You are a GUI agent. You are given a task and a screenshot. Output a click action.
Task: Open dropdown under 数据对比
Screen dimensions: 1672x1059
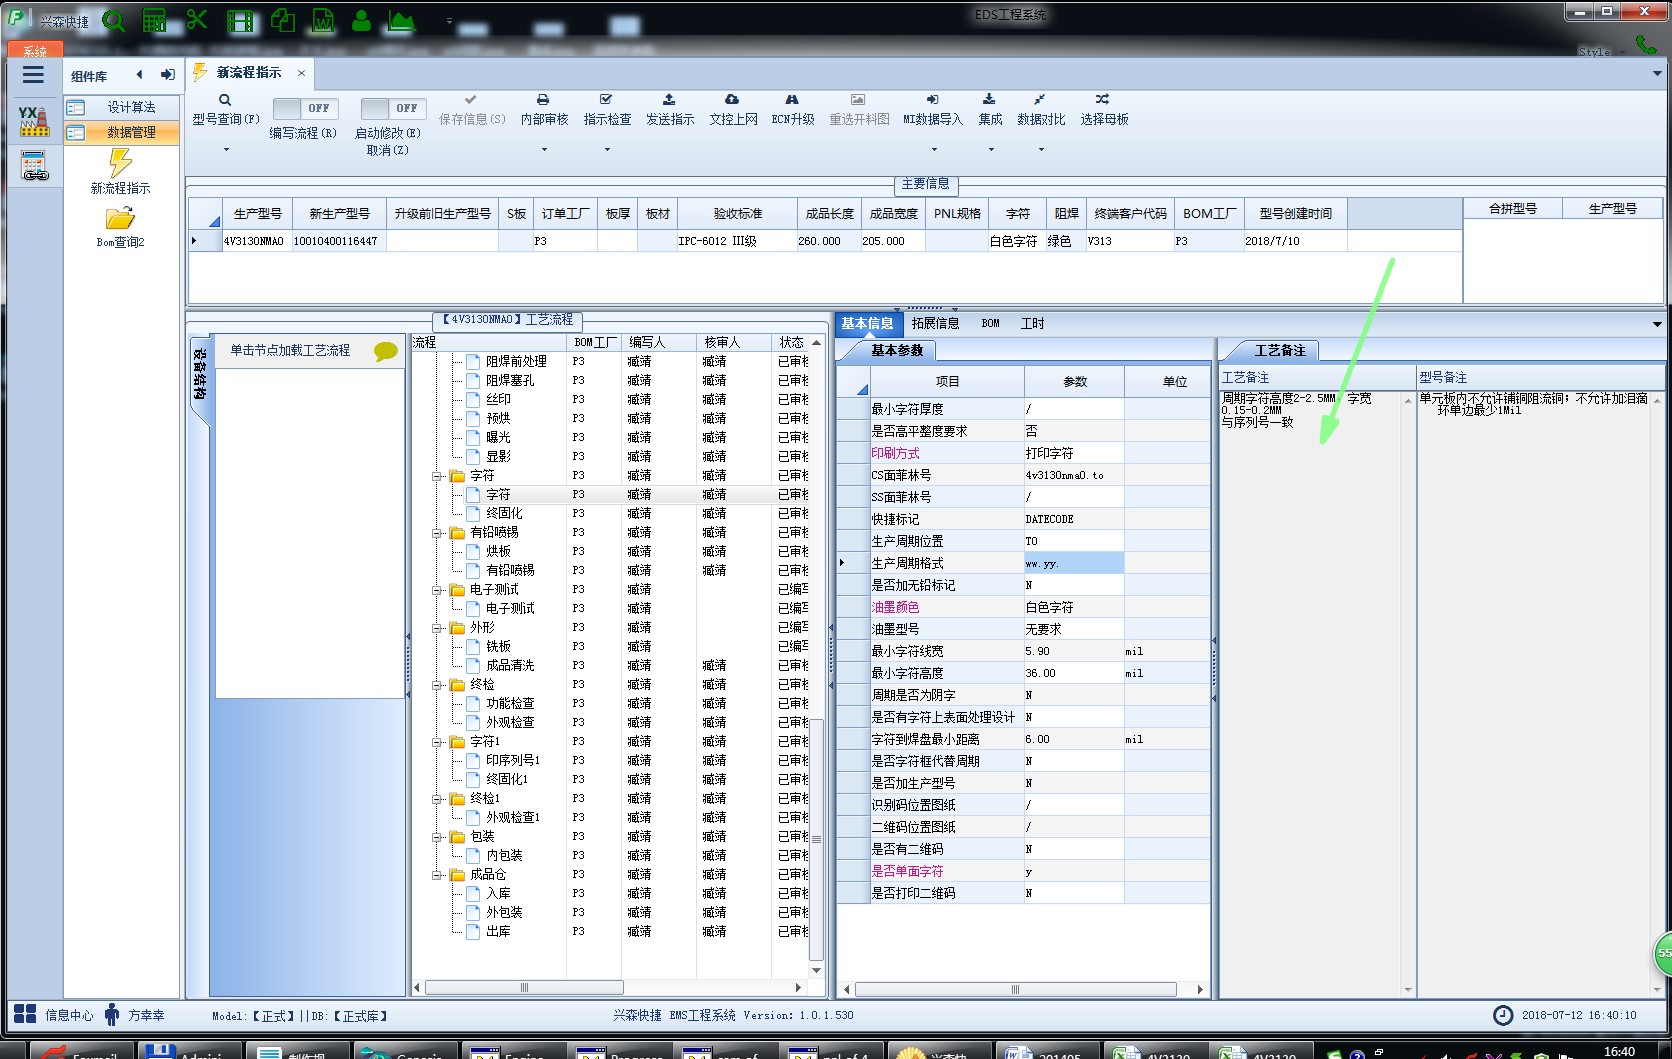[1041, 150]
